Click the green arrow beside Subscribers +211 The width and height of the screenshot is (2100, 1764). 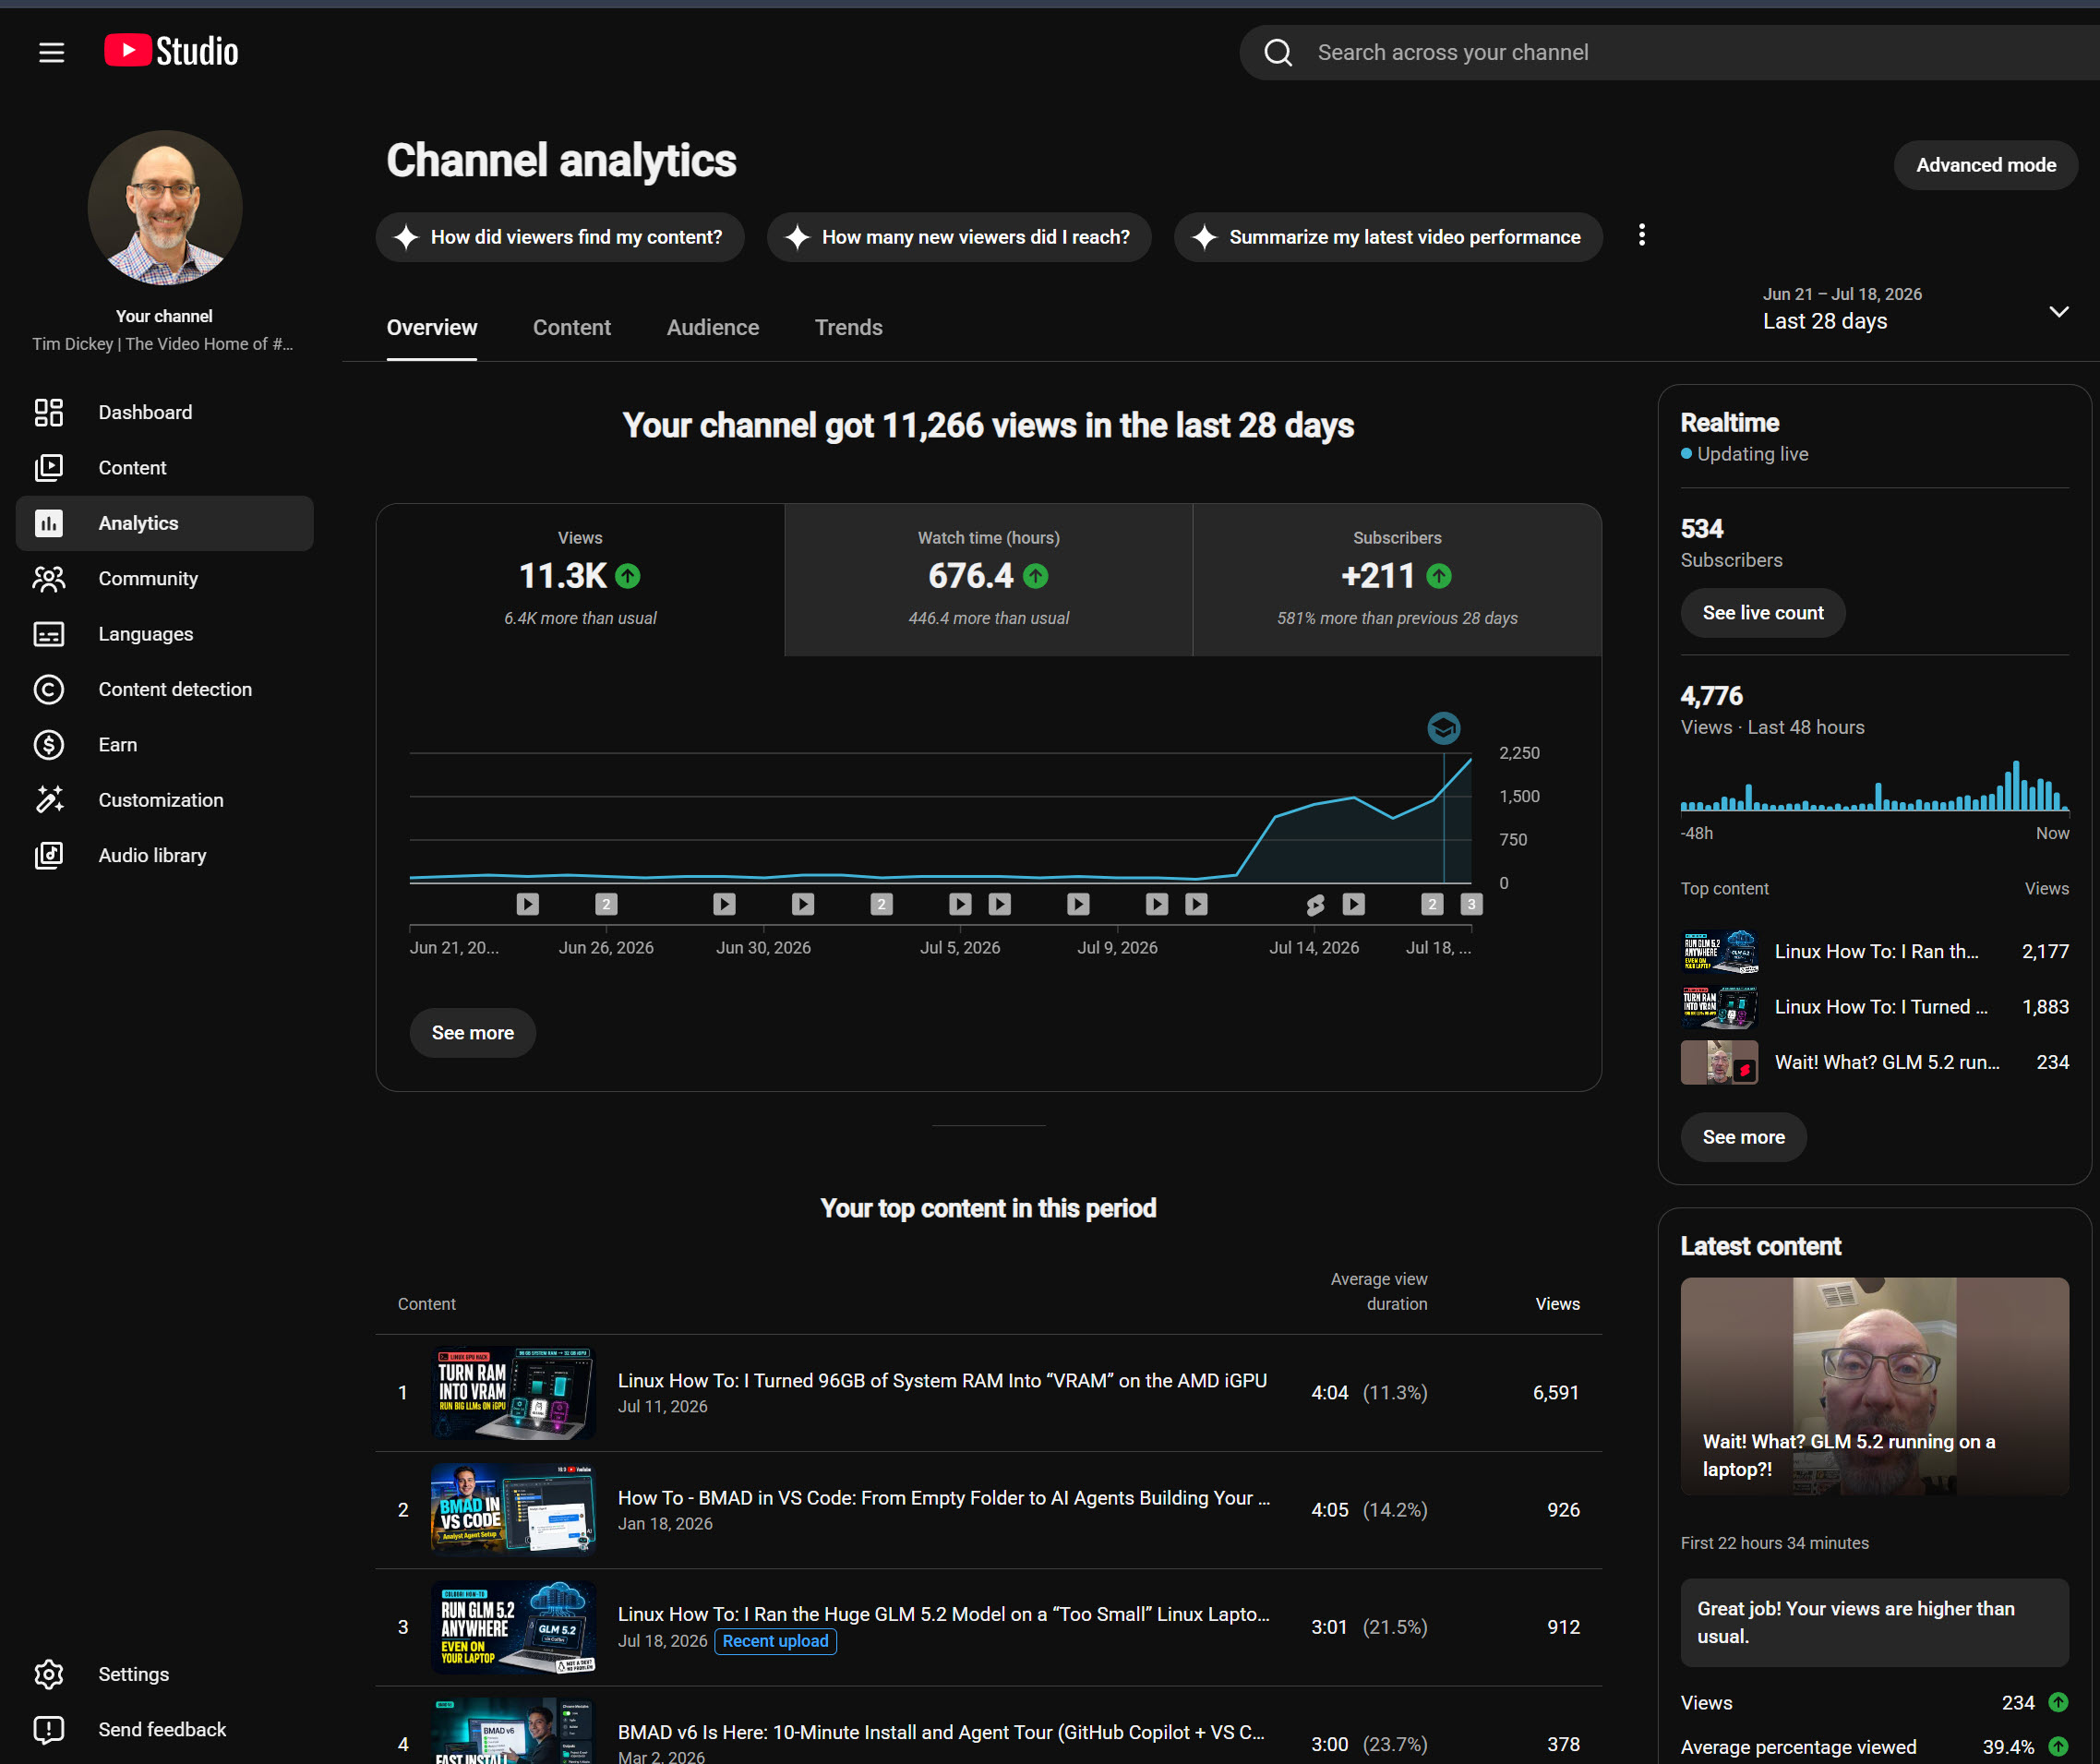(x=1439, y=576)
